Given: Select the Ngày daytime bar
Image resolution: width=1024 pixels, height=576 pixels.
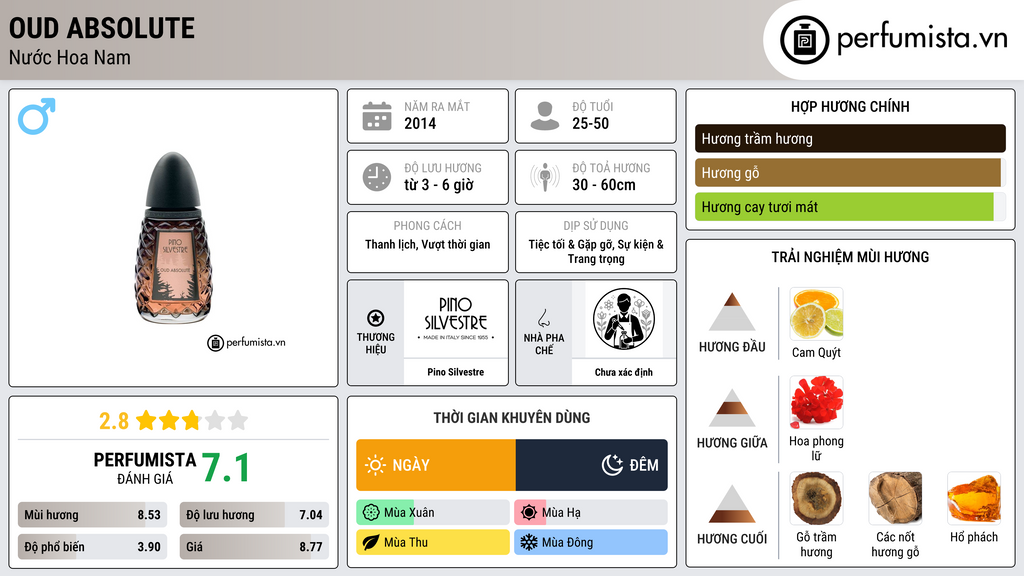Looking at the screenshot, I should pos(436,465).
